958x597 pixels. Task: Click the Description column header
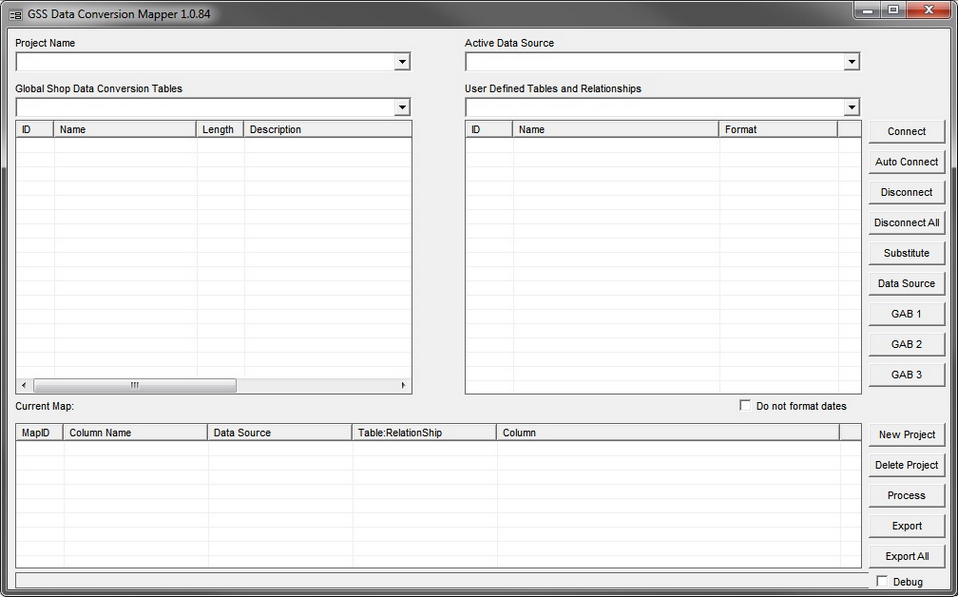point(327,130)
